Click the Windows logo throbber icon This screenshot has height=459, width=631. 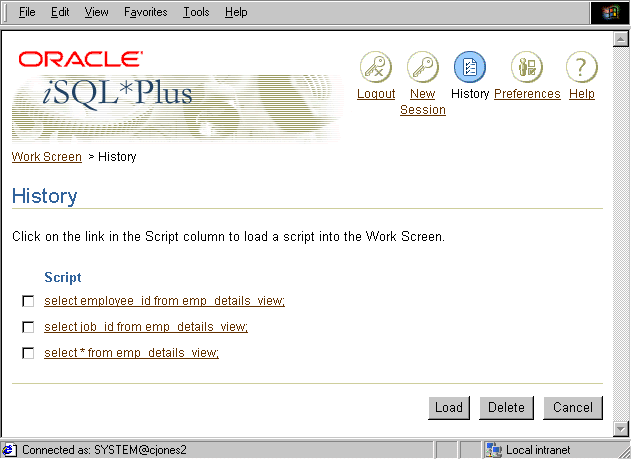coord(610,12)
